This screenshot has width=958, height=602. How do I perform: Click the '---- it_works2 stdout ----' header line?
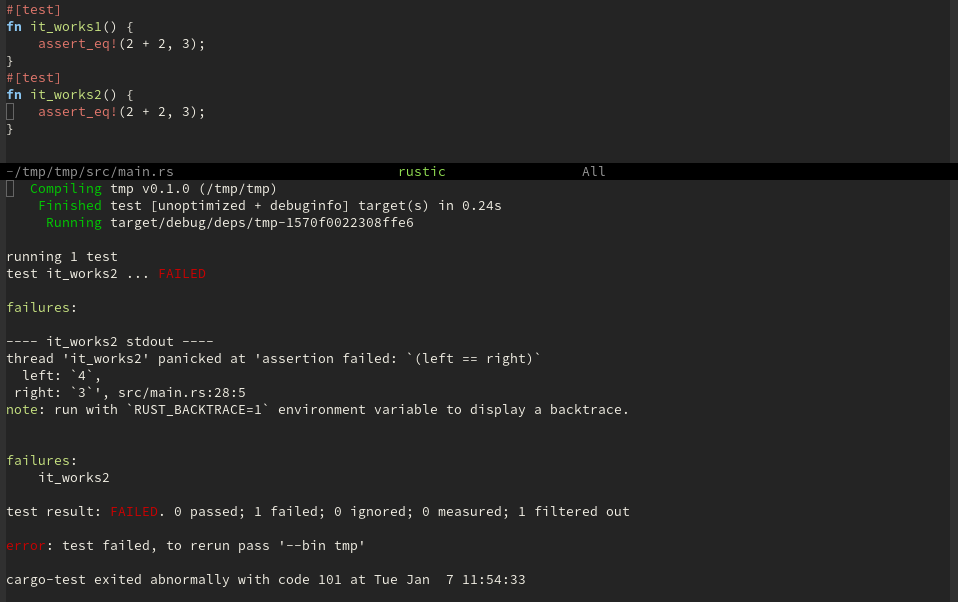point(110,342)
